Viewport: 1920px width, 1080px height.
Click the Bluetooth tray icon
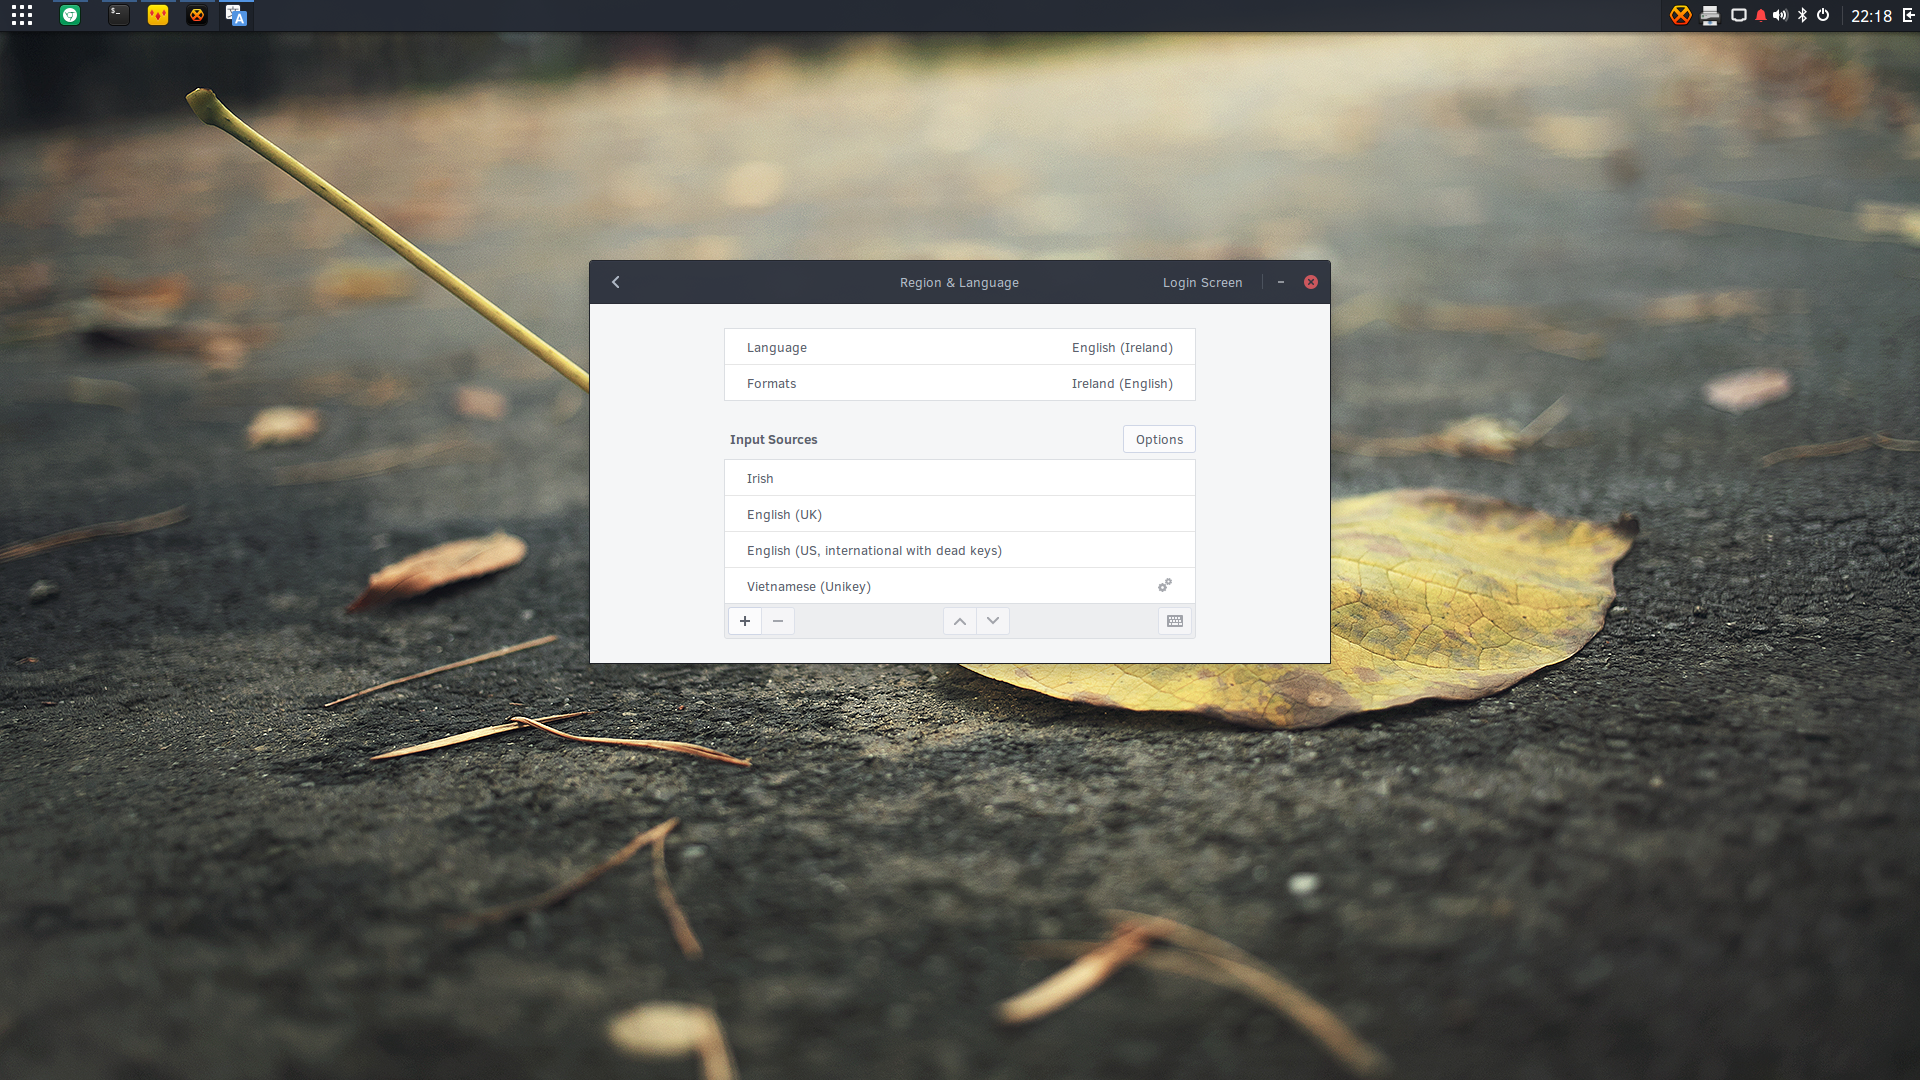1802,15
